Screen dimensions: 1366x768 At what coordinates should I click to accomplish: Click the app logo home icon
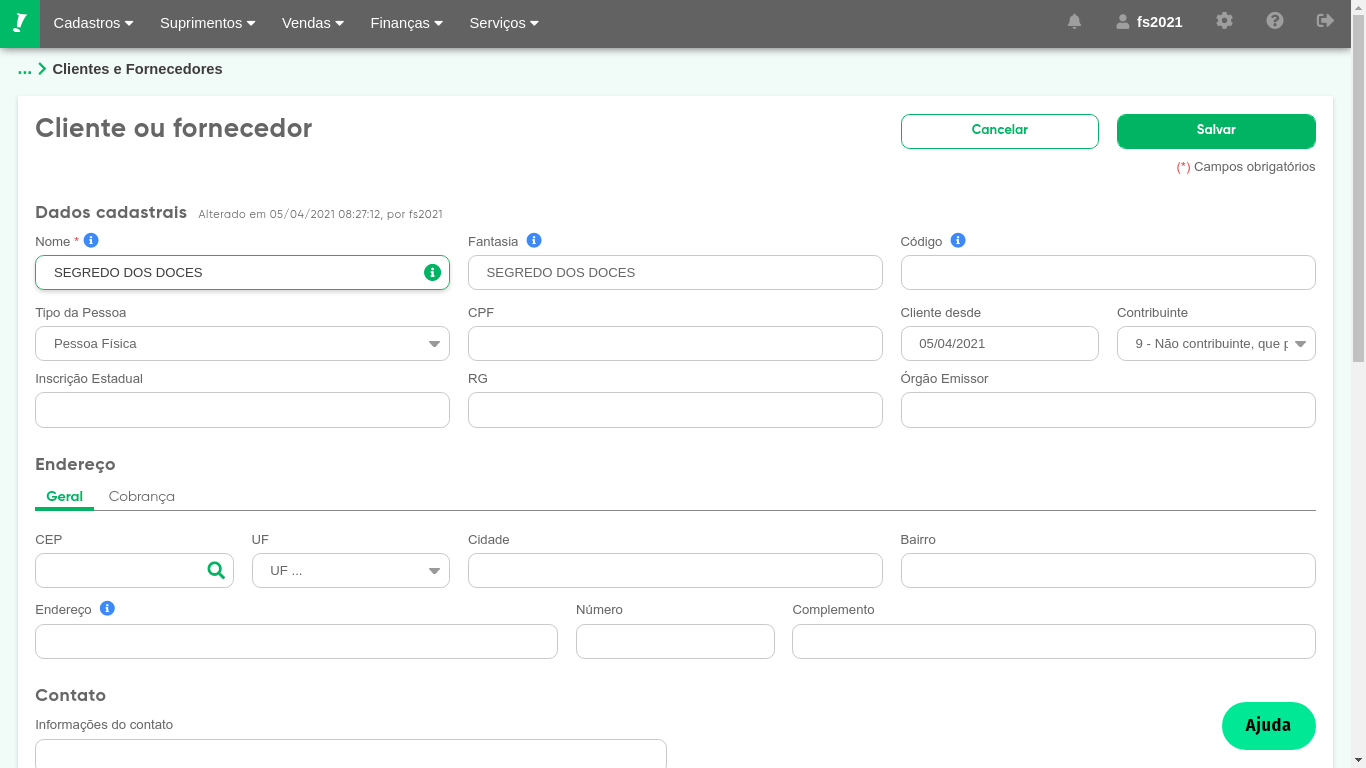tap(20, 23)
